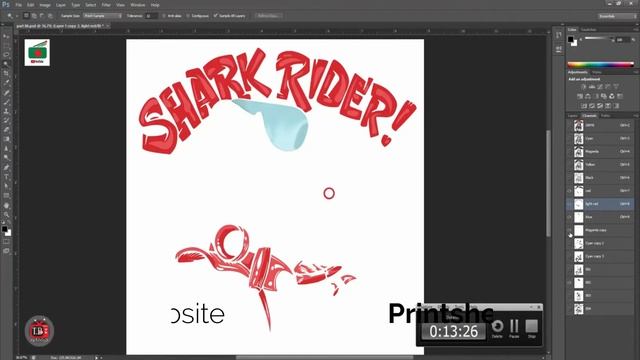Hide the blue spot channel
Image resolution: width=640 pixels, height=360 pixels.
tap(569, 217)
